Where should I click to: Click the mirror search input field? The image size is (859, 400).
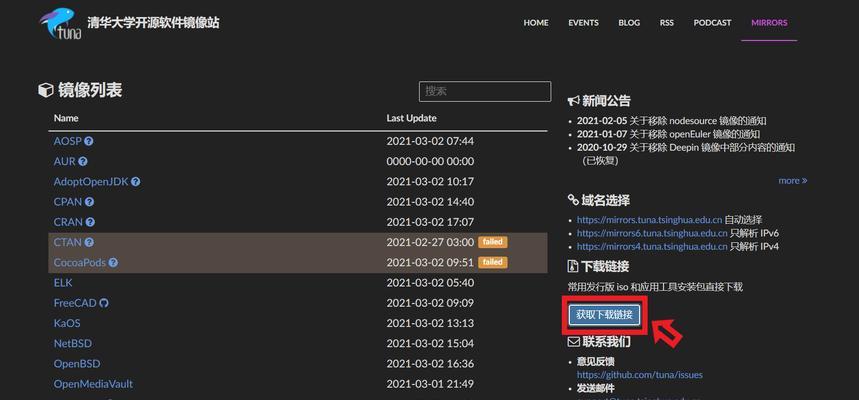tap(485, 92)
